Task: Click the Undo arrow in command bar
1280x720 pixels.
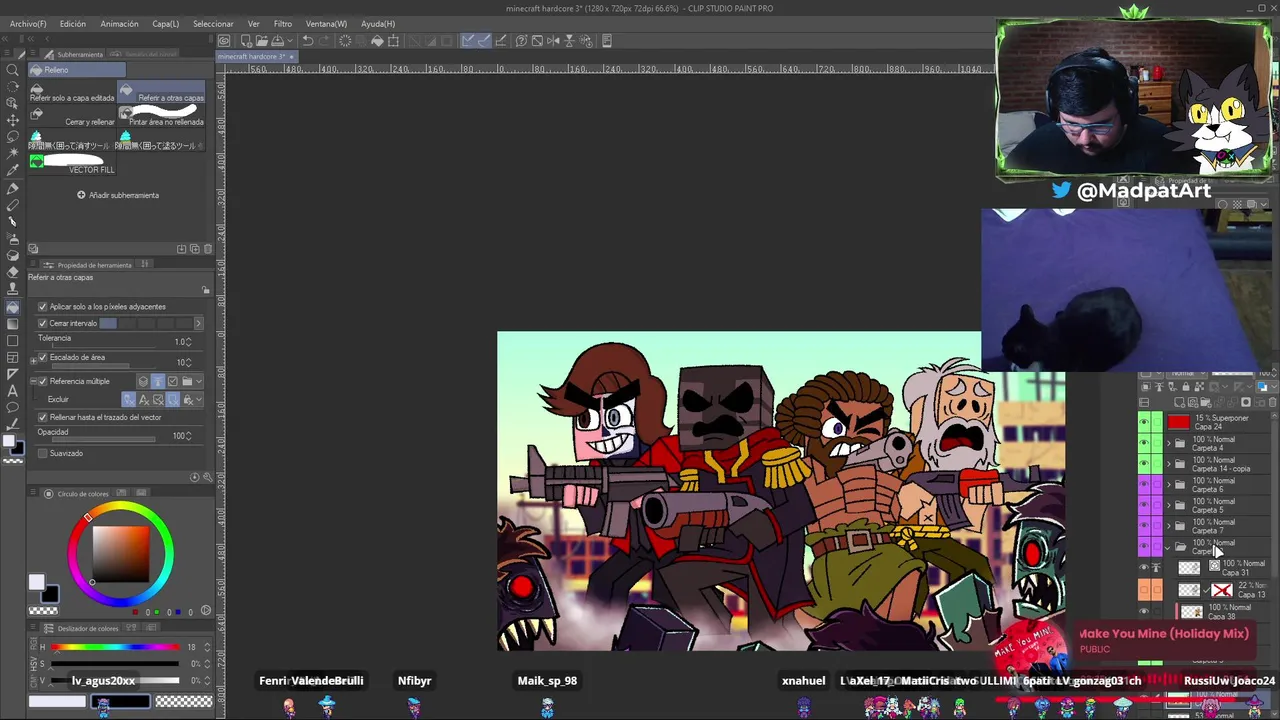Action: coord(308,41)
